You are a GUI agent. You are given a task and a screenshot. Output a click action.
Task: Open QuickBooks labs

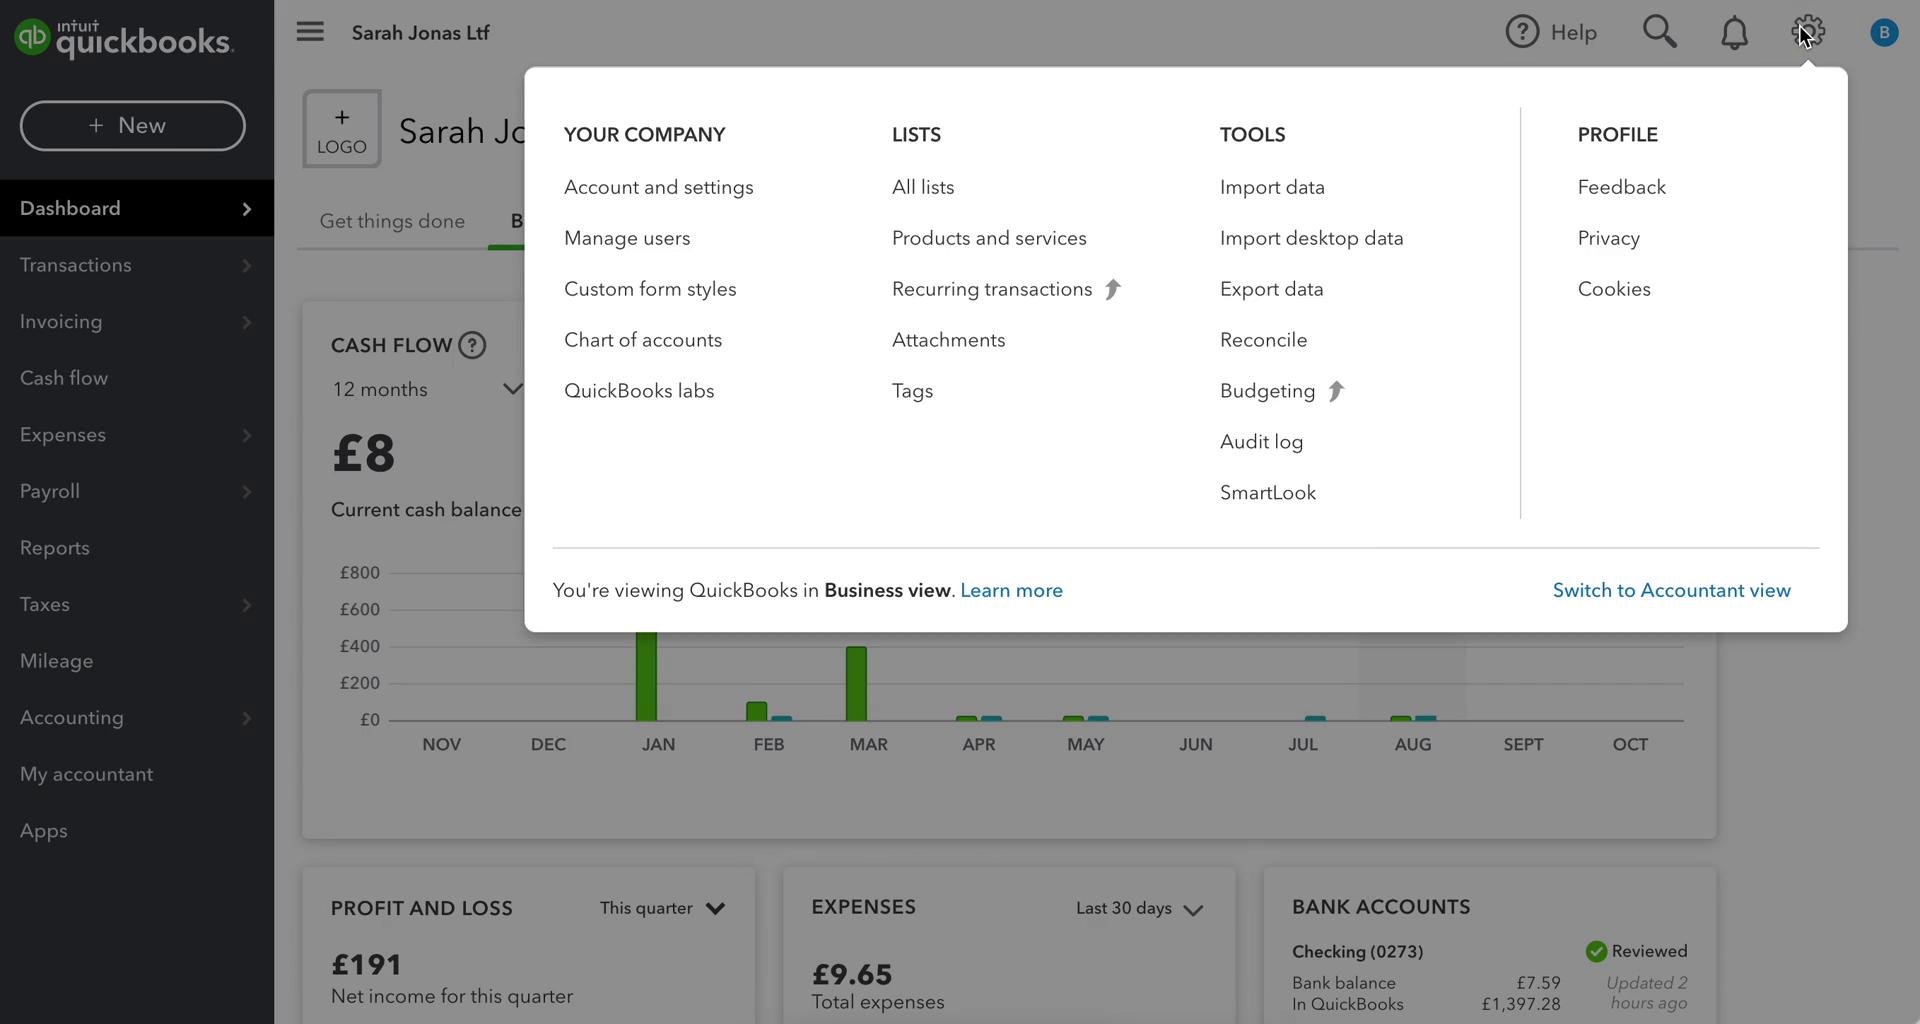[x=639, y=391]
